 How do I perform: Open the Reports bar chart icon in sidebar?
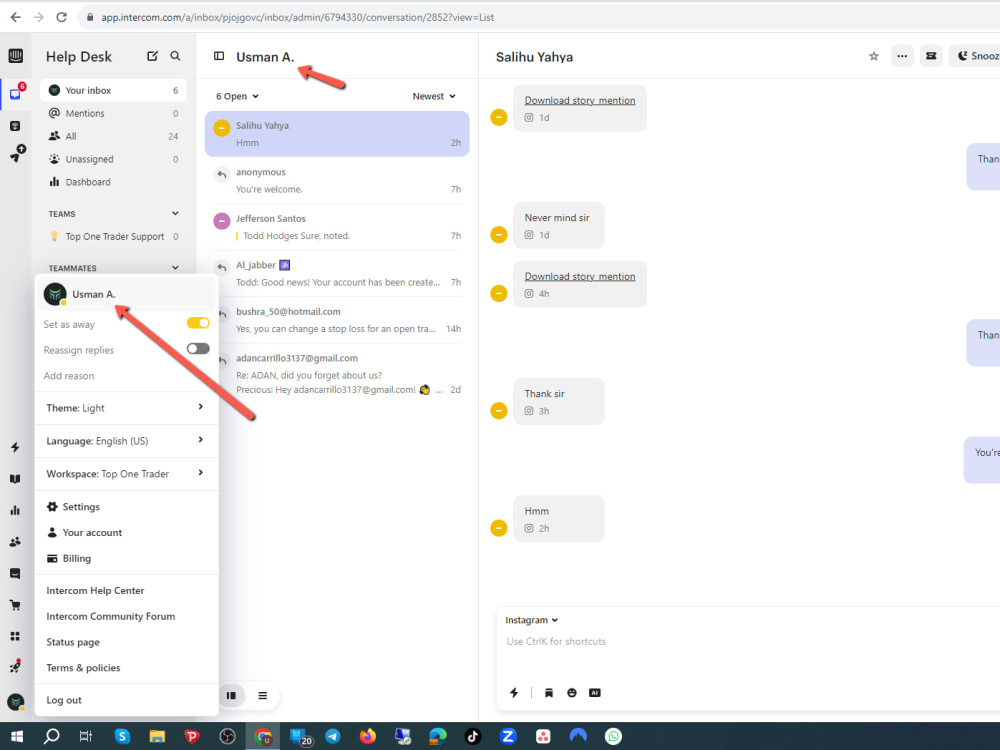click(15, 510)
